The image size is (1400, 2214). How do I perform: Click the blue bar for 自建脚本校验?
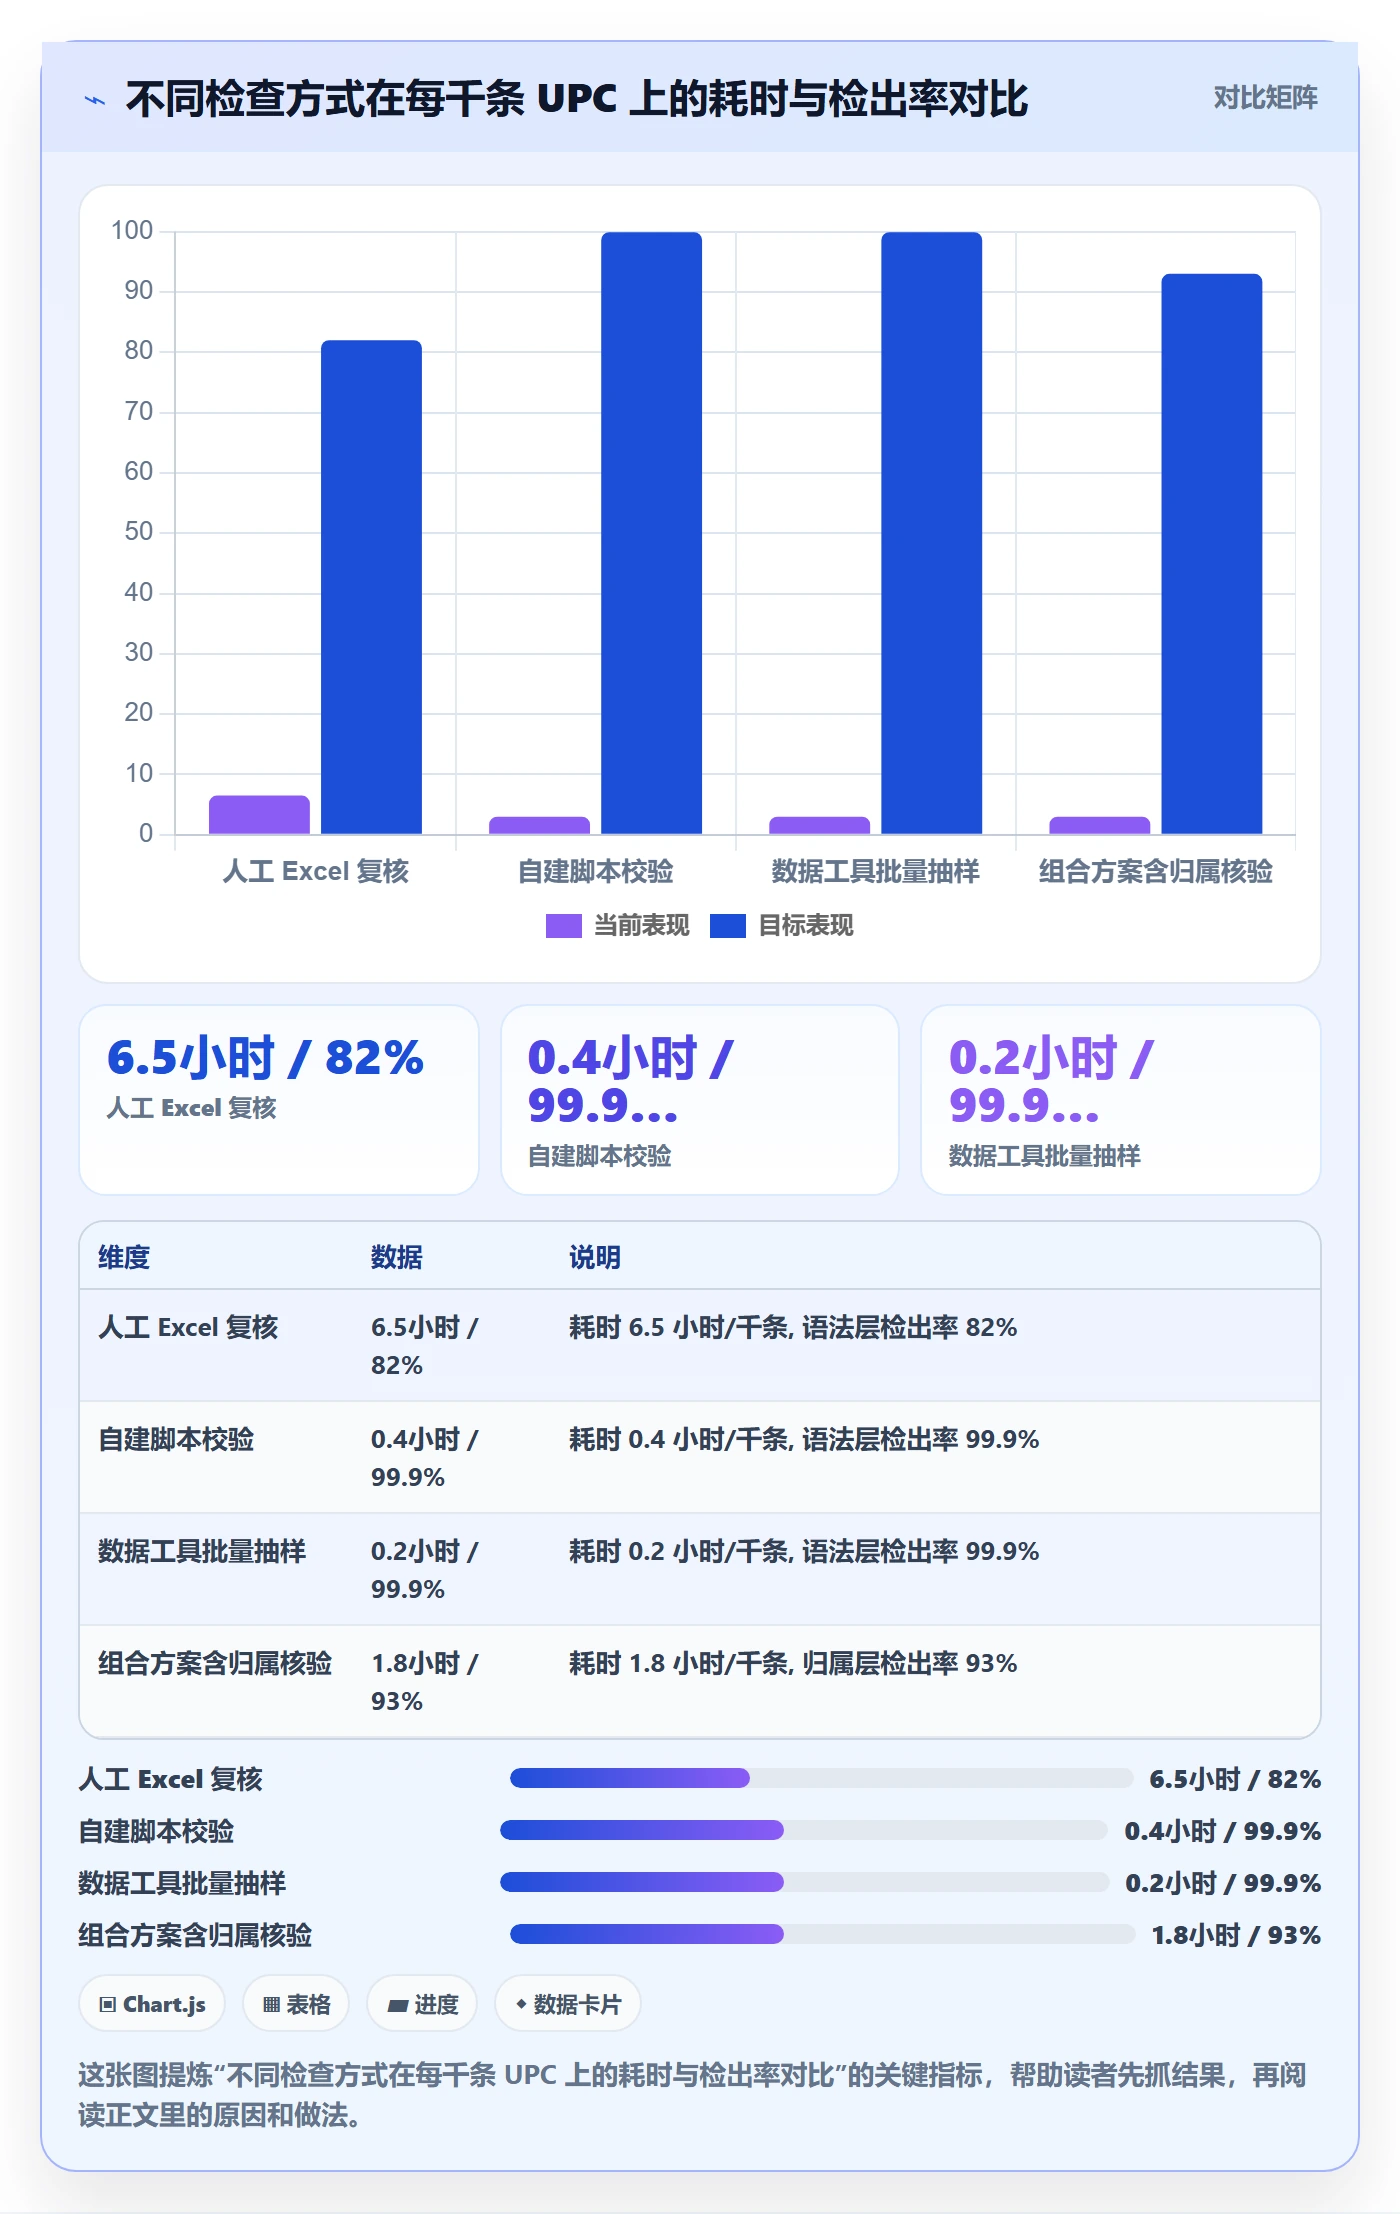[x=651, y=533]
